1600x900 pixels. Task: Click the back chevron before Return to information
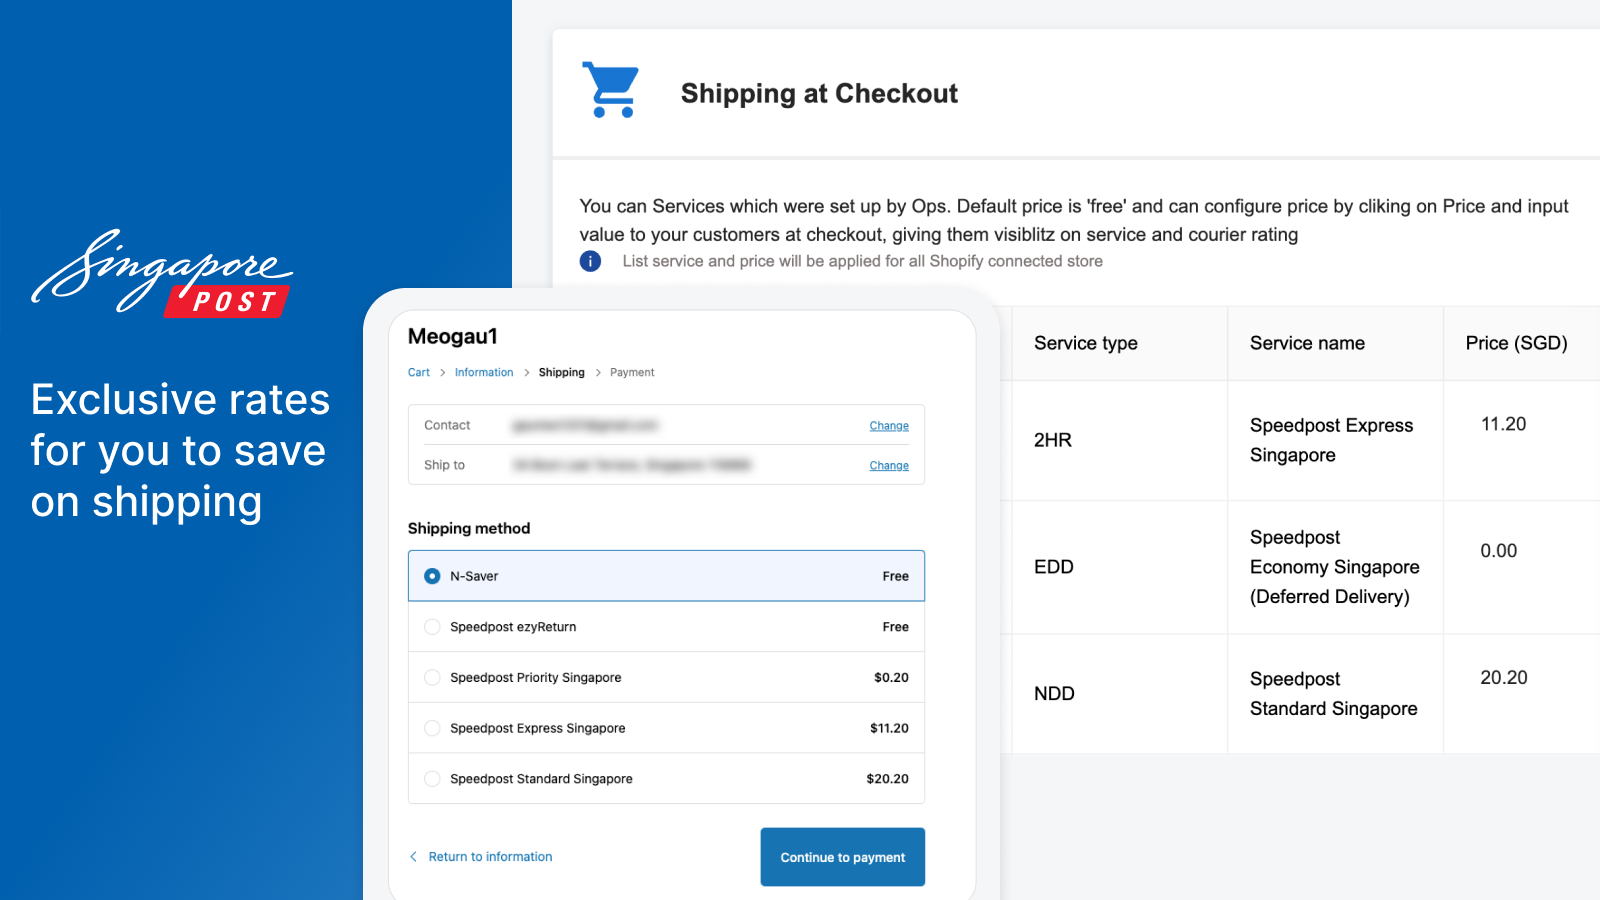(x=413, y=857)
